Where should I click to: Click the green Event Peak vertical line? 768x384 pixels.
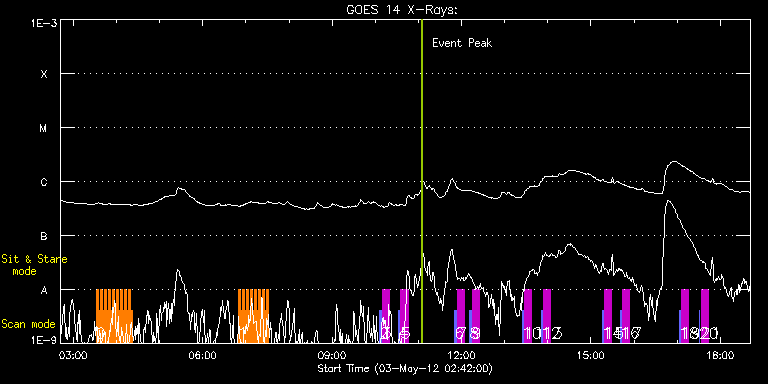pos(422,181)
